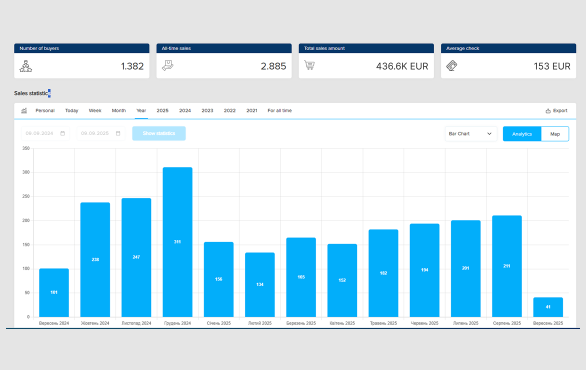
Task: Select the Year tab
Action: tap(141, 111)
